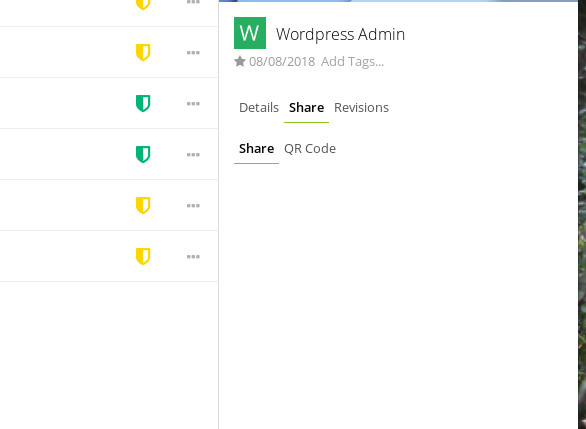The image size is (586, 429).
Task: Click the Add Tags... field
Action: [352, 62]
